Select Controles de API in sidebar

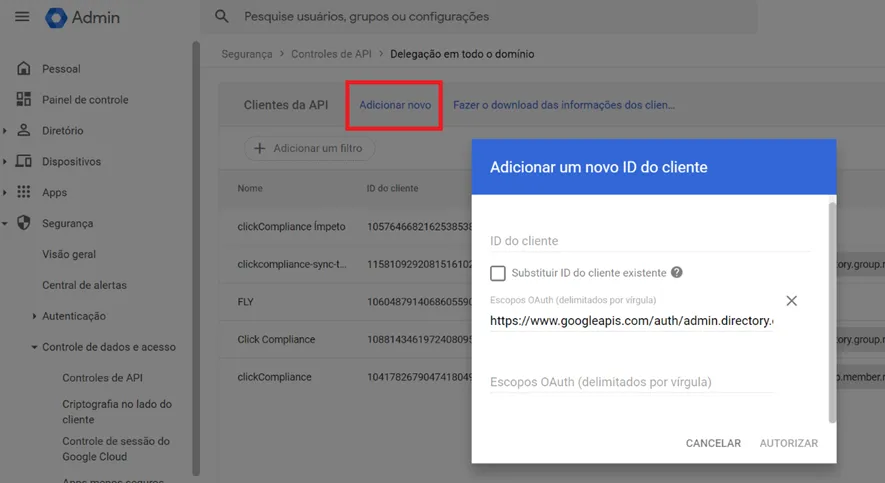tap(102, 378)
